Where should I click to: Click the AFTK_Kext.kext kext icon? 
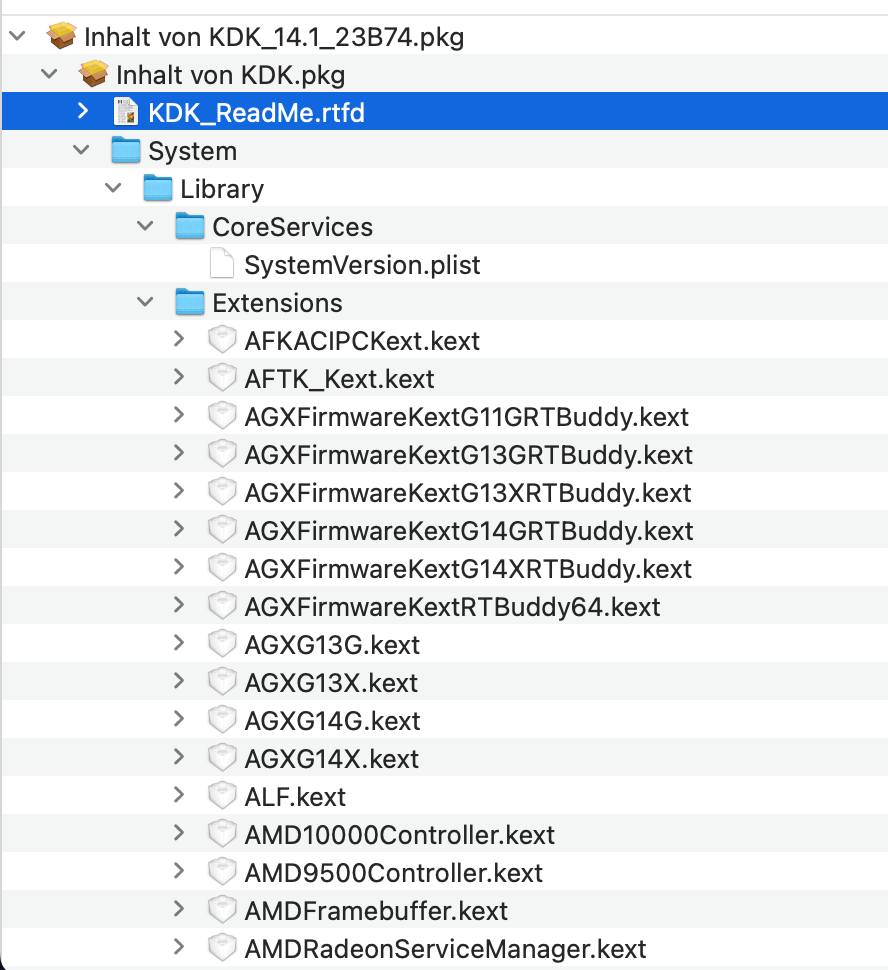pyautogui.click(x=222, y=378)
